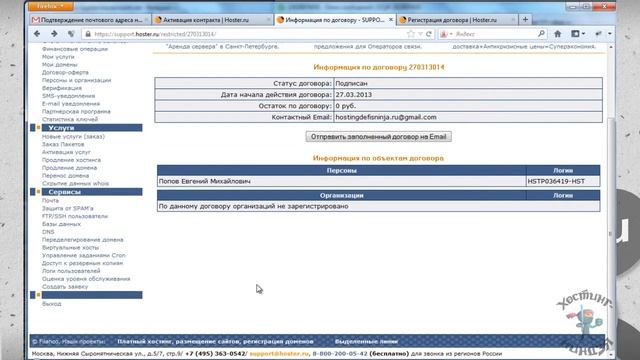
Task: Open 'SMS-уведомления' sidebar link
Action: 68,96
